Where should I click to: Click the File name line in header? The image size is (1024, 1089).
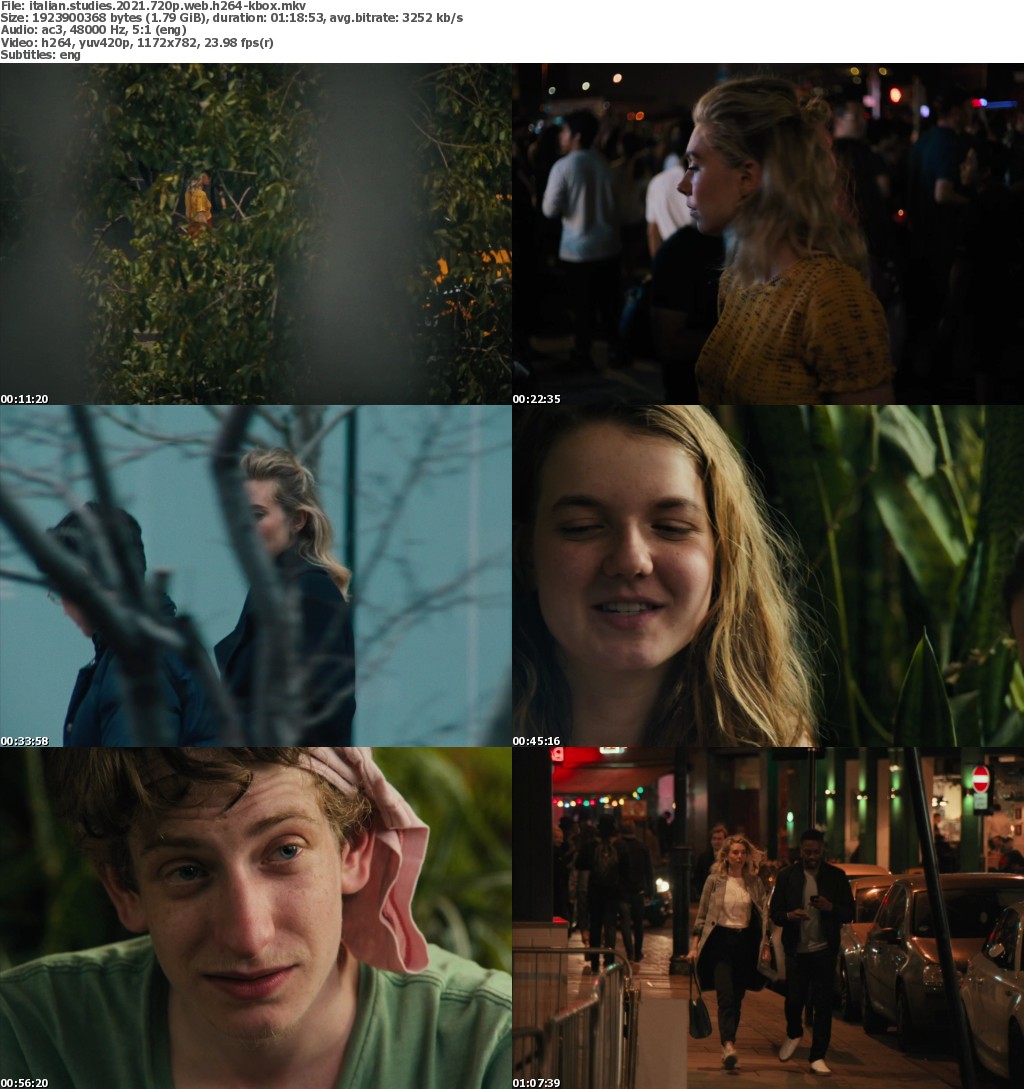pos(153,6)
